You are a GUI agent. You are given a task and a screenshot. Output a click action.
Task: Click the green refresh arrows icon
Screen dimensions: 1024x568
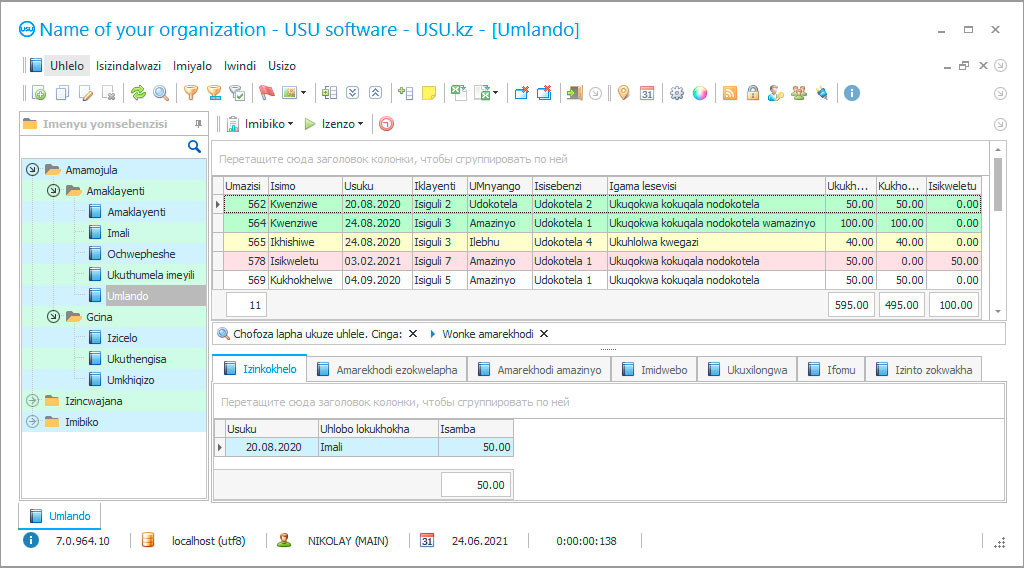(x=138, y=93)
